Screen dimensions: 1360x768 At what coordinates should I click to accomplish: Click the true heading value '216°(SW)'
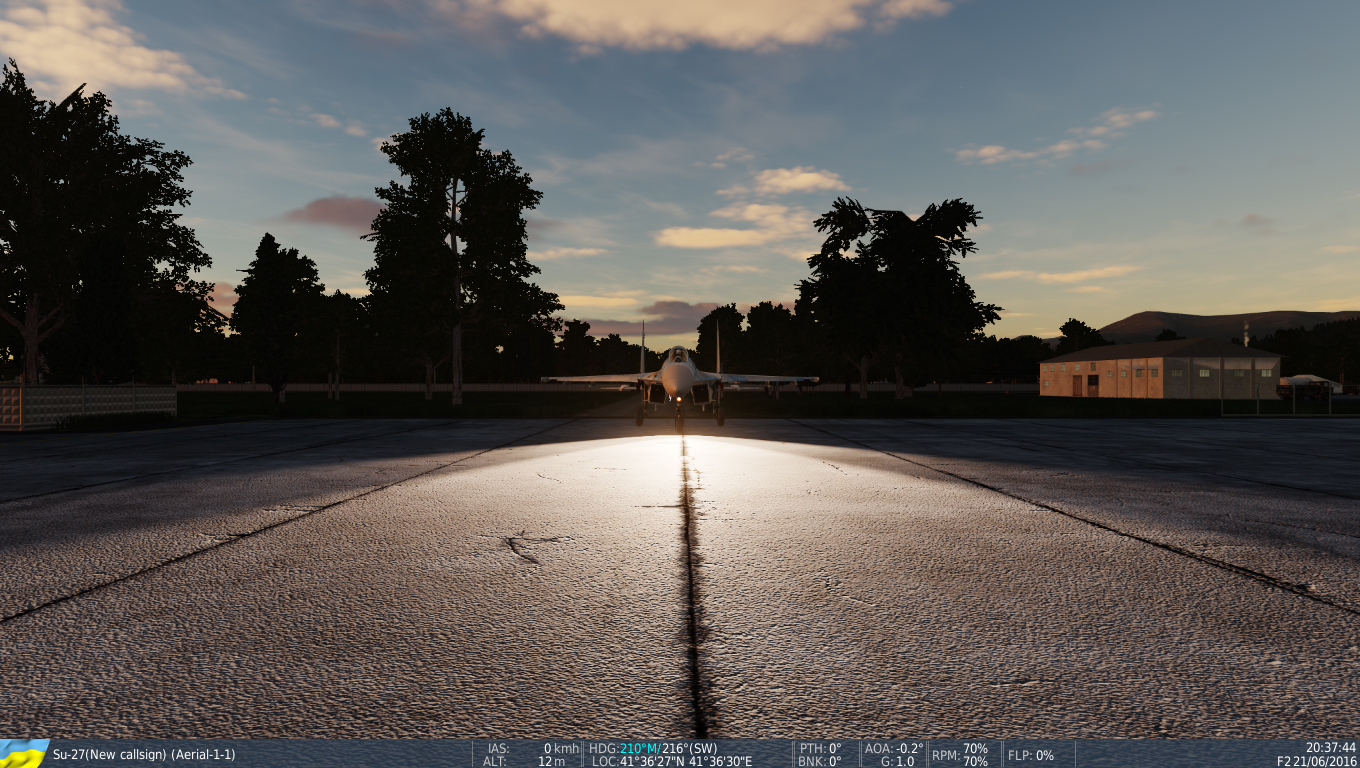[690, 748]
